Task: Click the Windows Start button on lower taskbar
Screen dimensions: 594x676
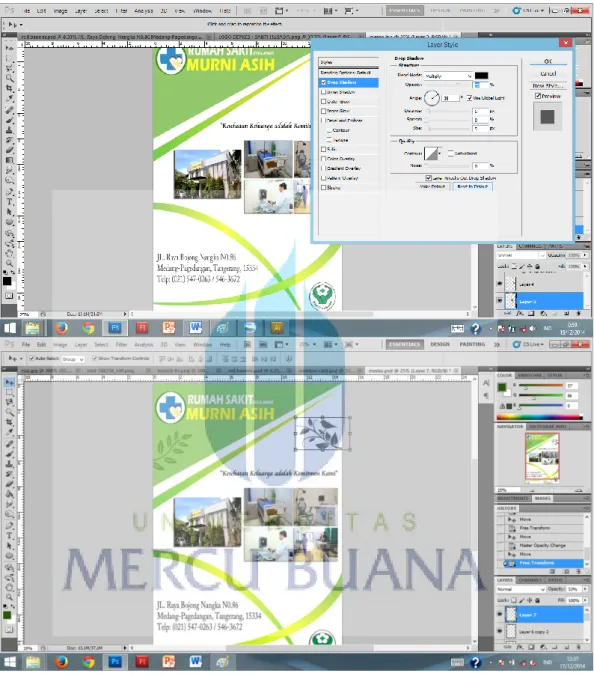Action: 9,662
